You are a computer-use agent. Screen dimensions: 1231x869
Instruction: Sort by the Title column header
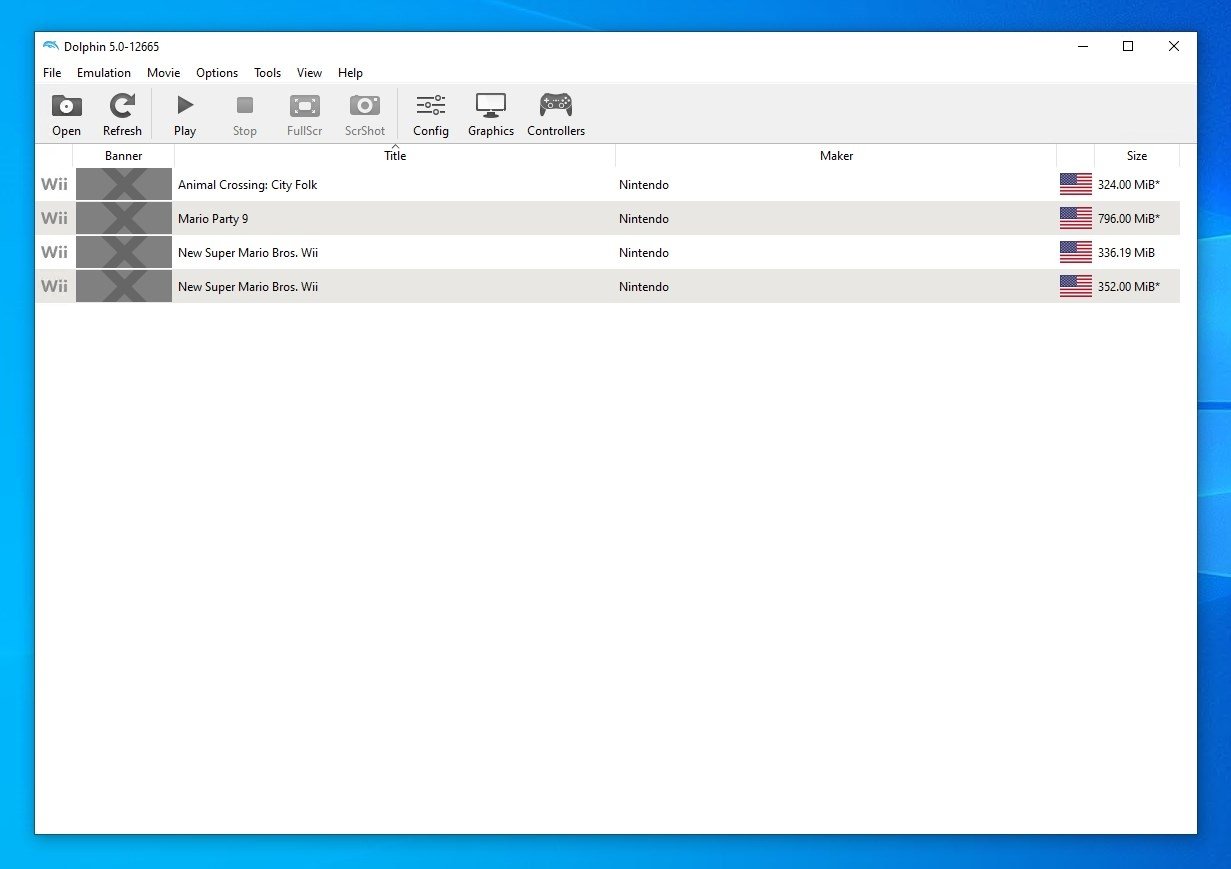(395, 156)
